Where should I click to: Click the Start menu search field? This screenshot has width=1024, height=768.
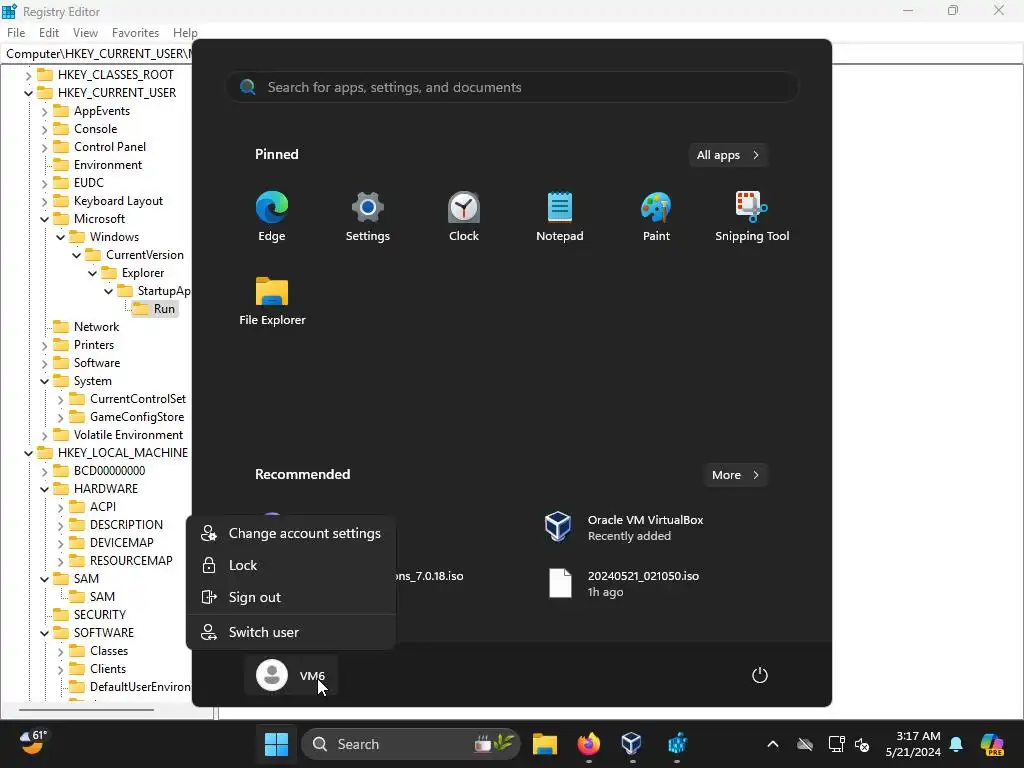pos(512,87)
